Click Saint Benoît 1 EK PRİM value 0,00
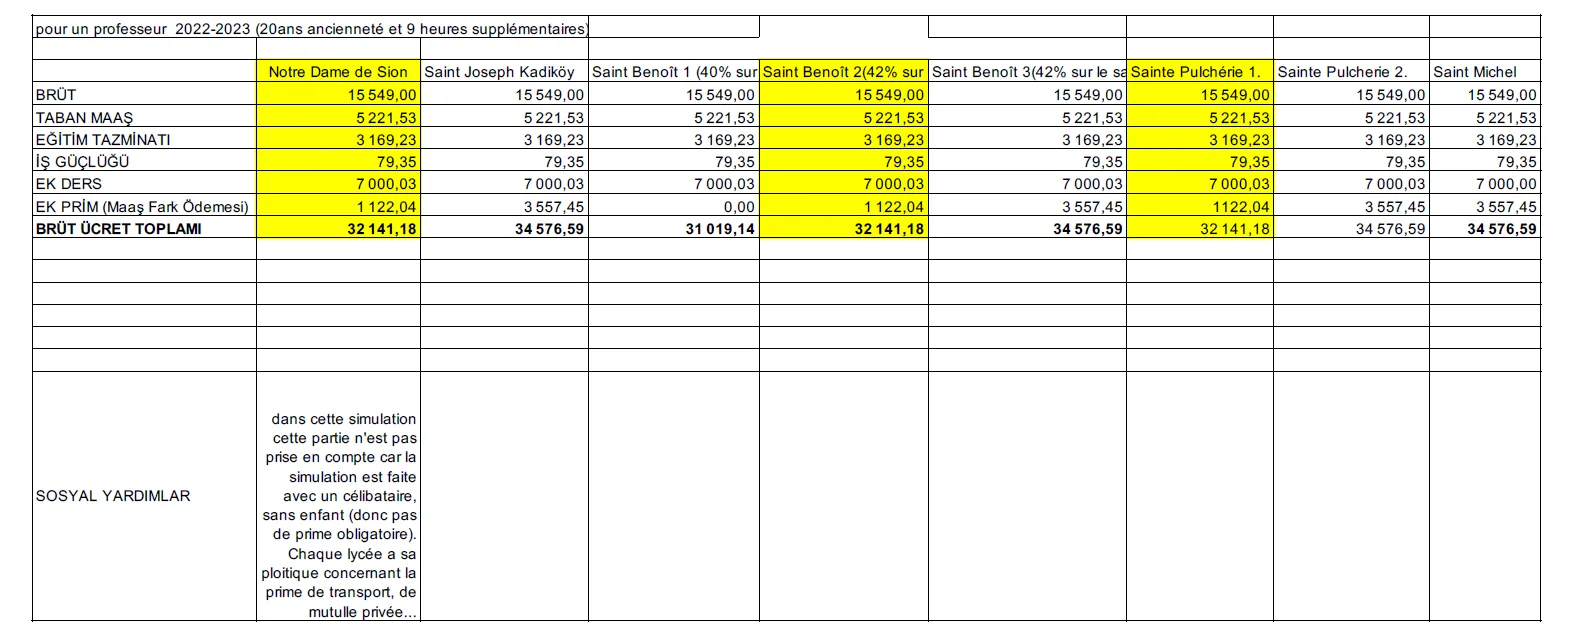Image resolution: width=1586 pixels, height=625 pixels. [674, 206]
